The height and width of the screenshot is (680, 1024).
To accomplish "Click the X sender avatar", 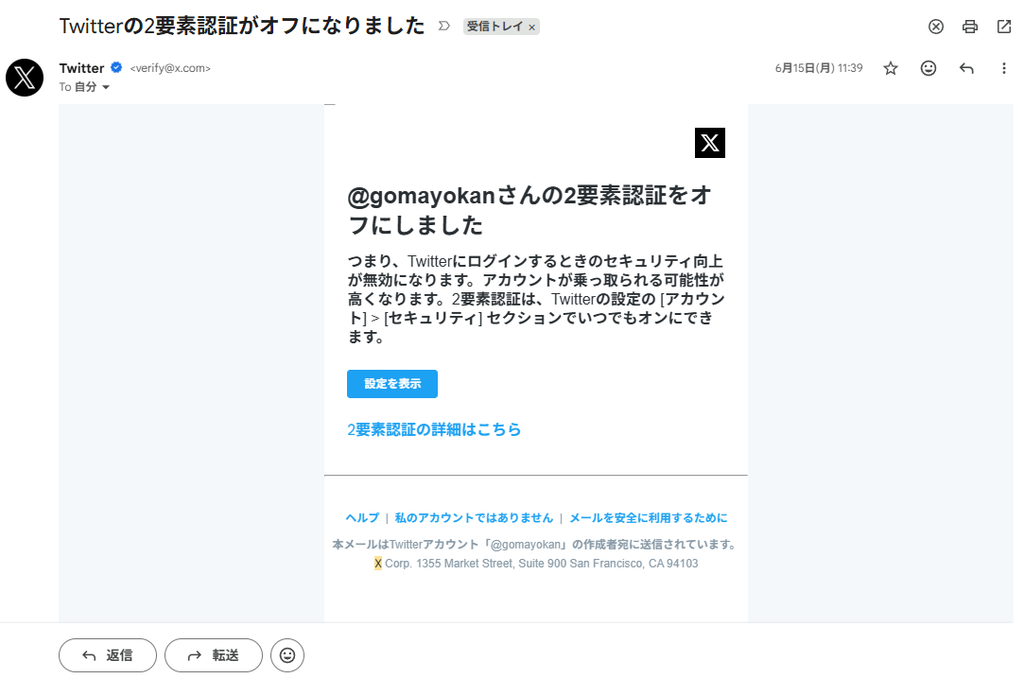I will point(25,78).
